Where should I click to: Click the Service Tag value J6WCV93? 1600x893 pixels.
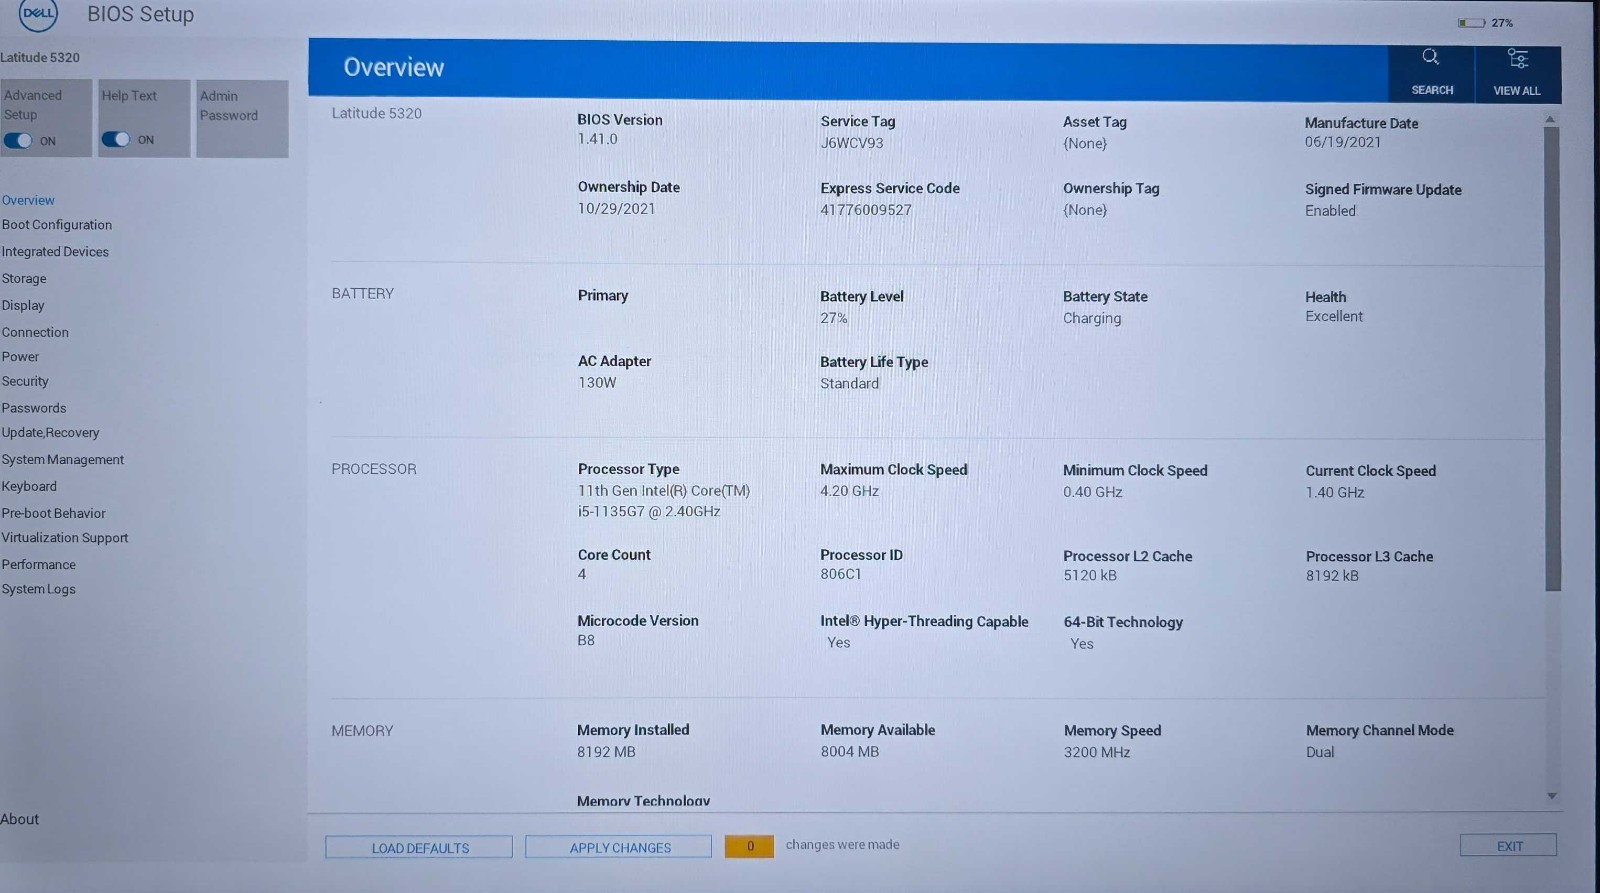click(852, 143)
